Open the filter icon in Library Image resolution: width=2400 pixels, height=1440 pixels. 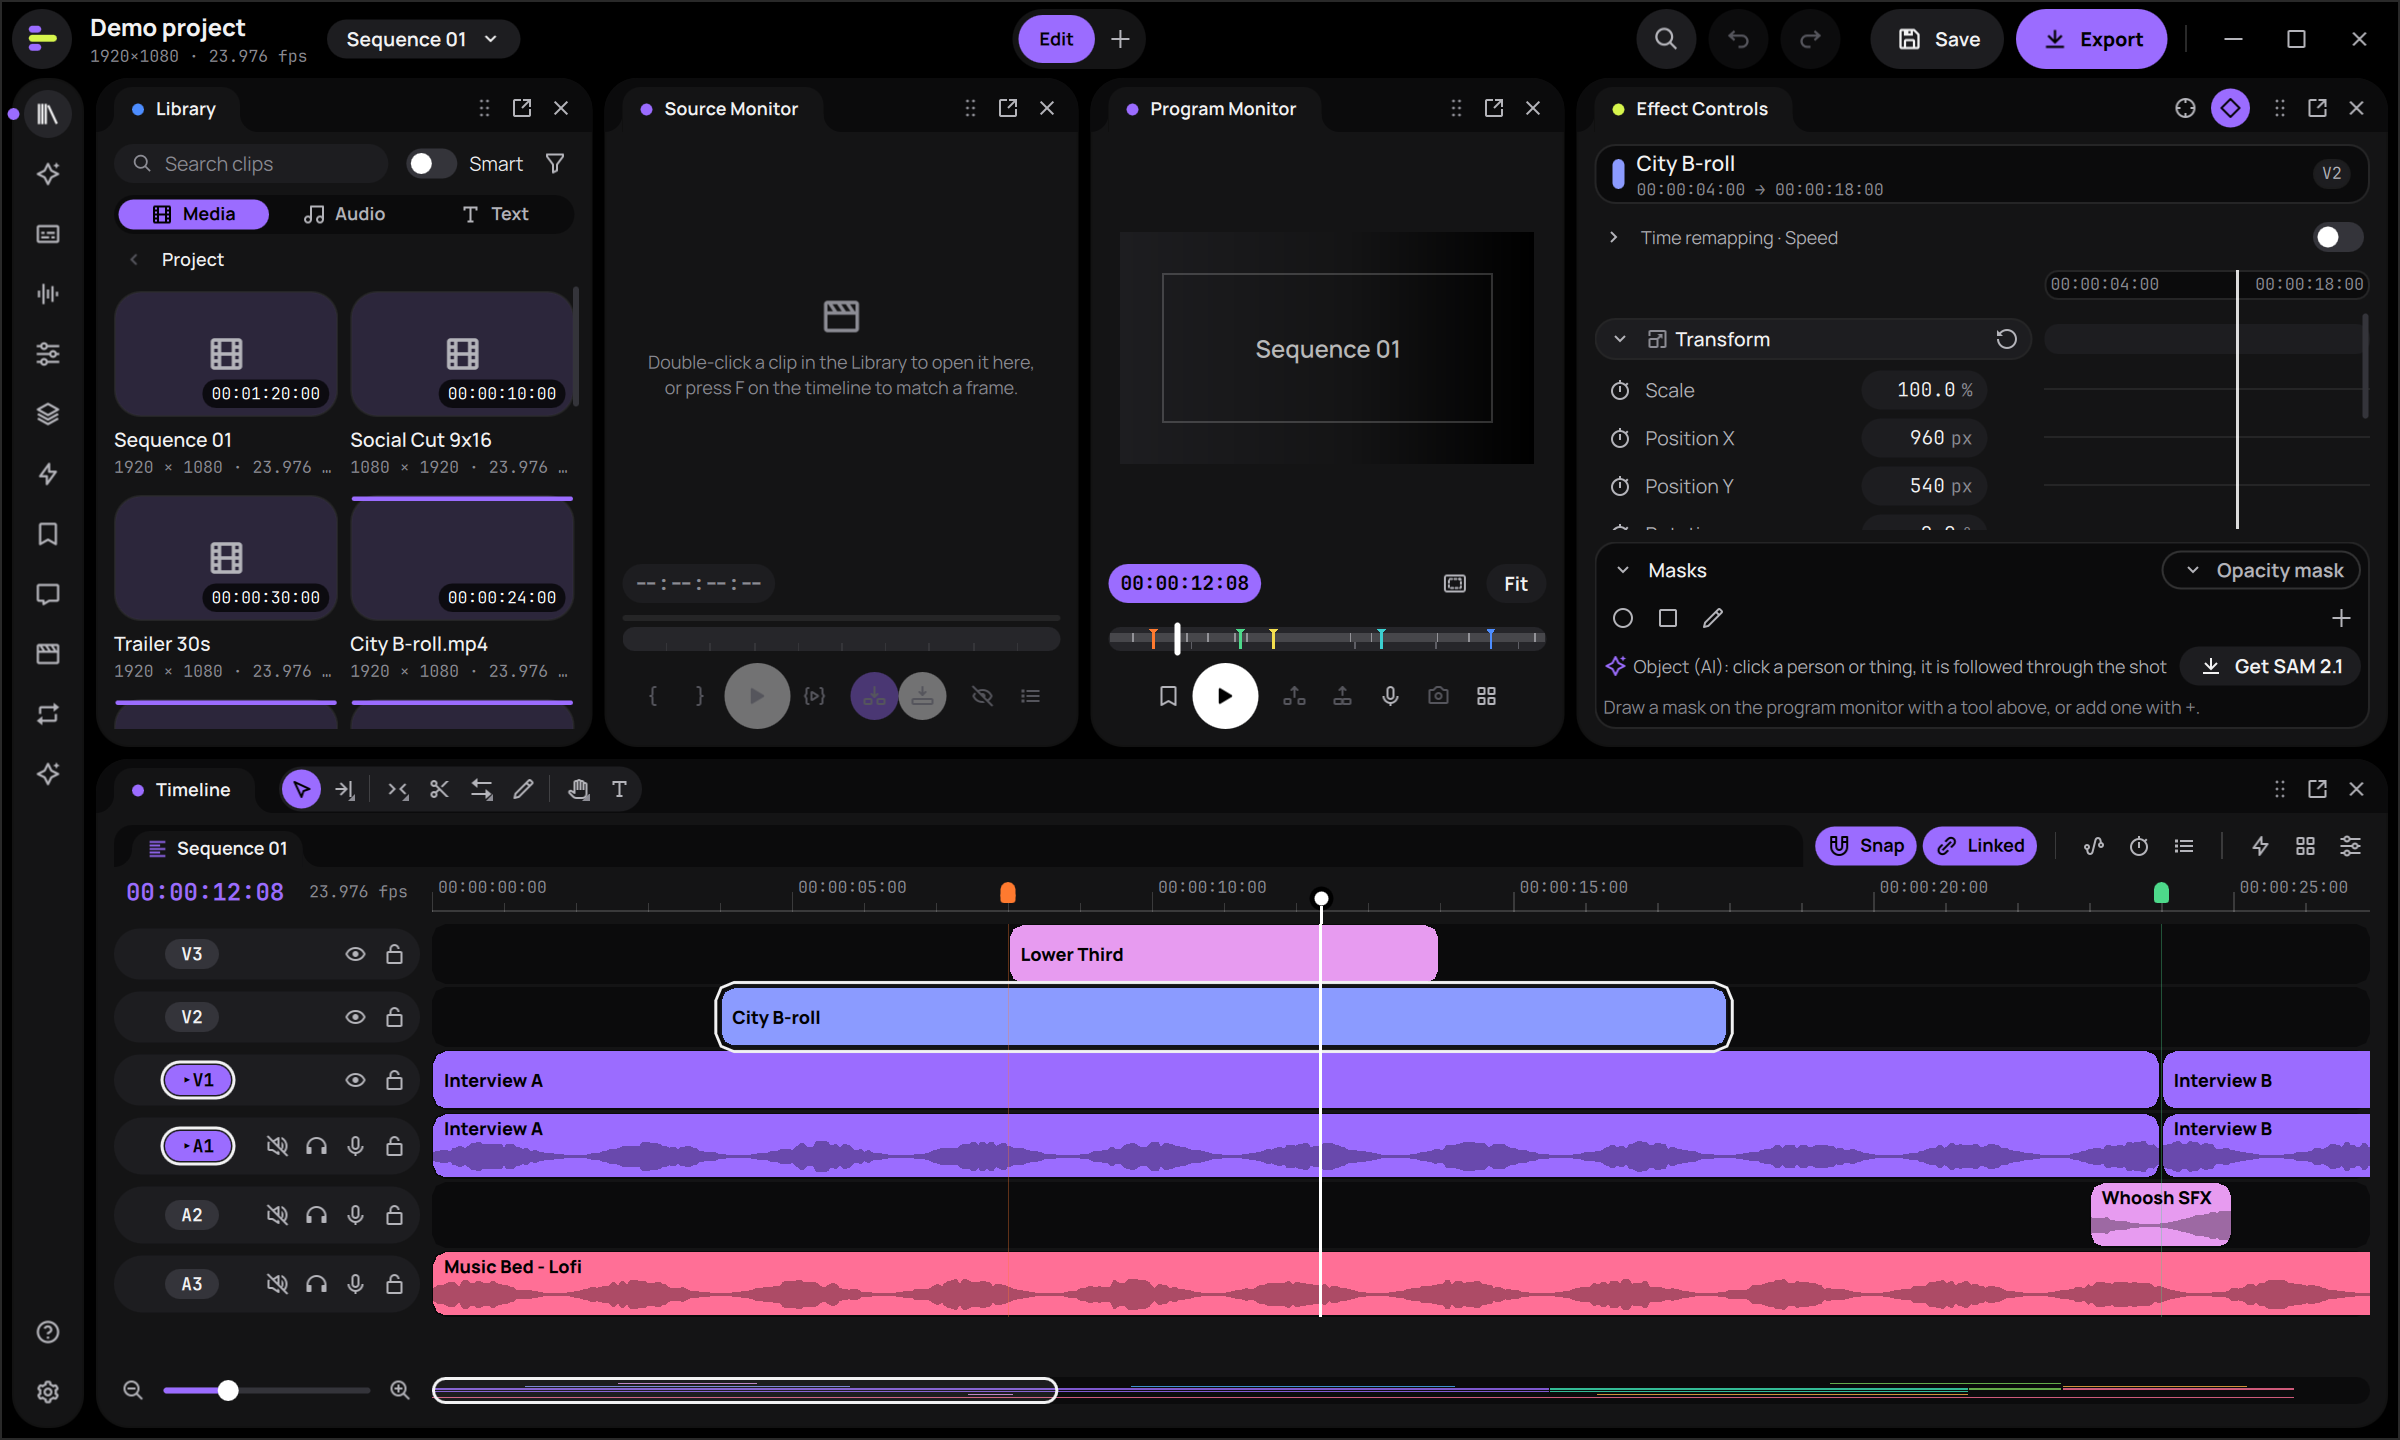pos(555,163)
